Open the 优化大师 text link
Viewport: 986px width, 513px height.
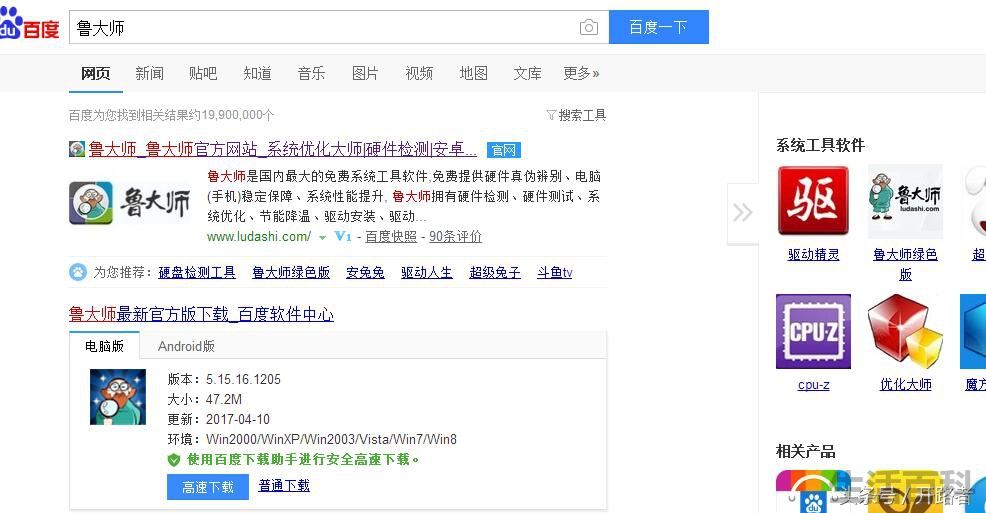[906, 384]
